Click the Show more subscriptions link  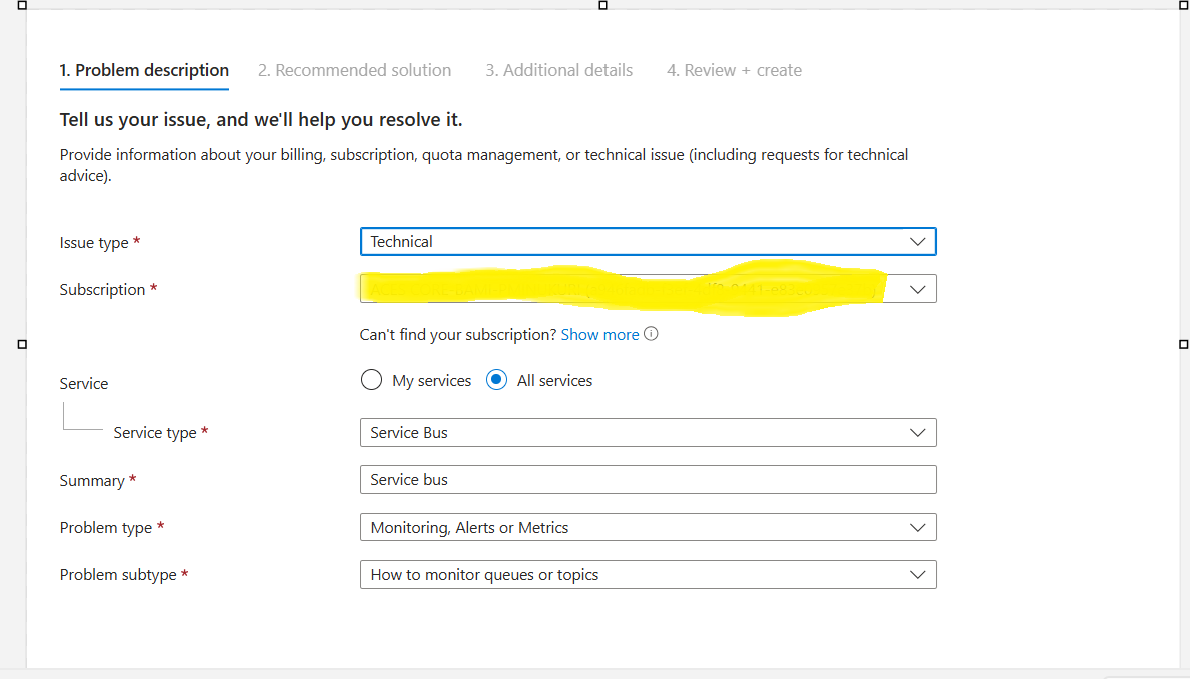tap(600, 335)
